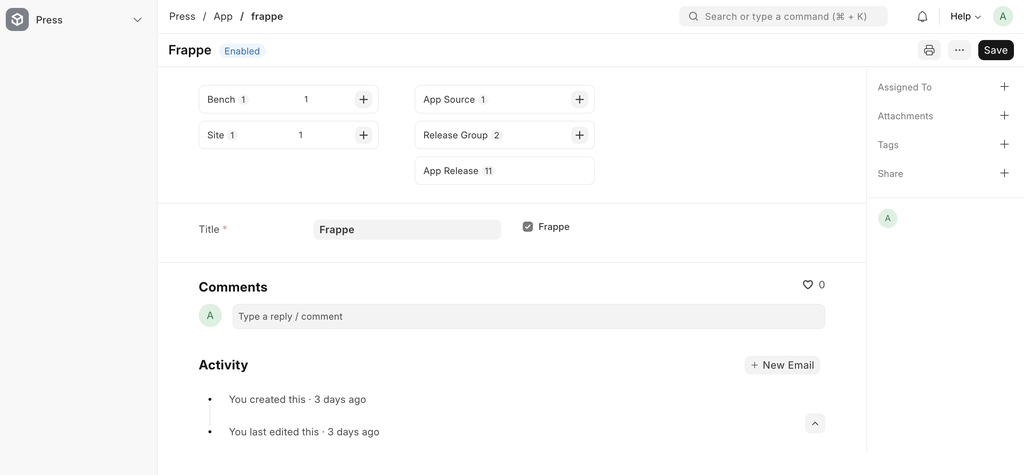Go to Press breadcrumb
1024x475 pixels.
click(182, 17)
